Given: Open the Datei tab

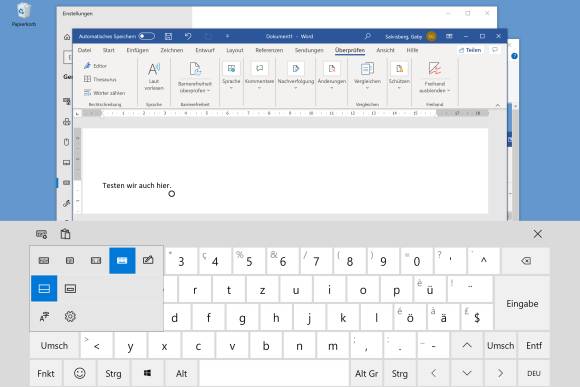Looking at the screenshot, I should pyautogui.click(x=84, y=50).
